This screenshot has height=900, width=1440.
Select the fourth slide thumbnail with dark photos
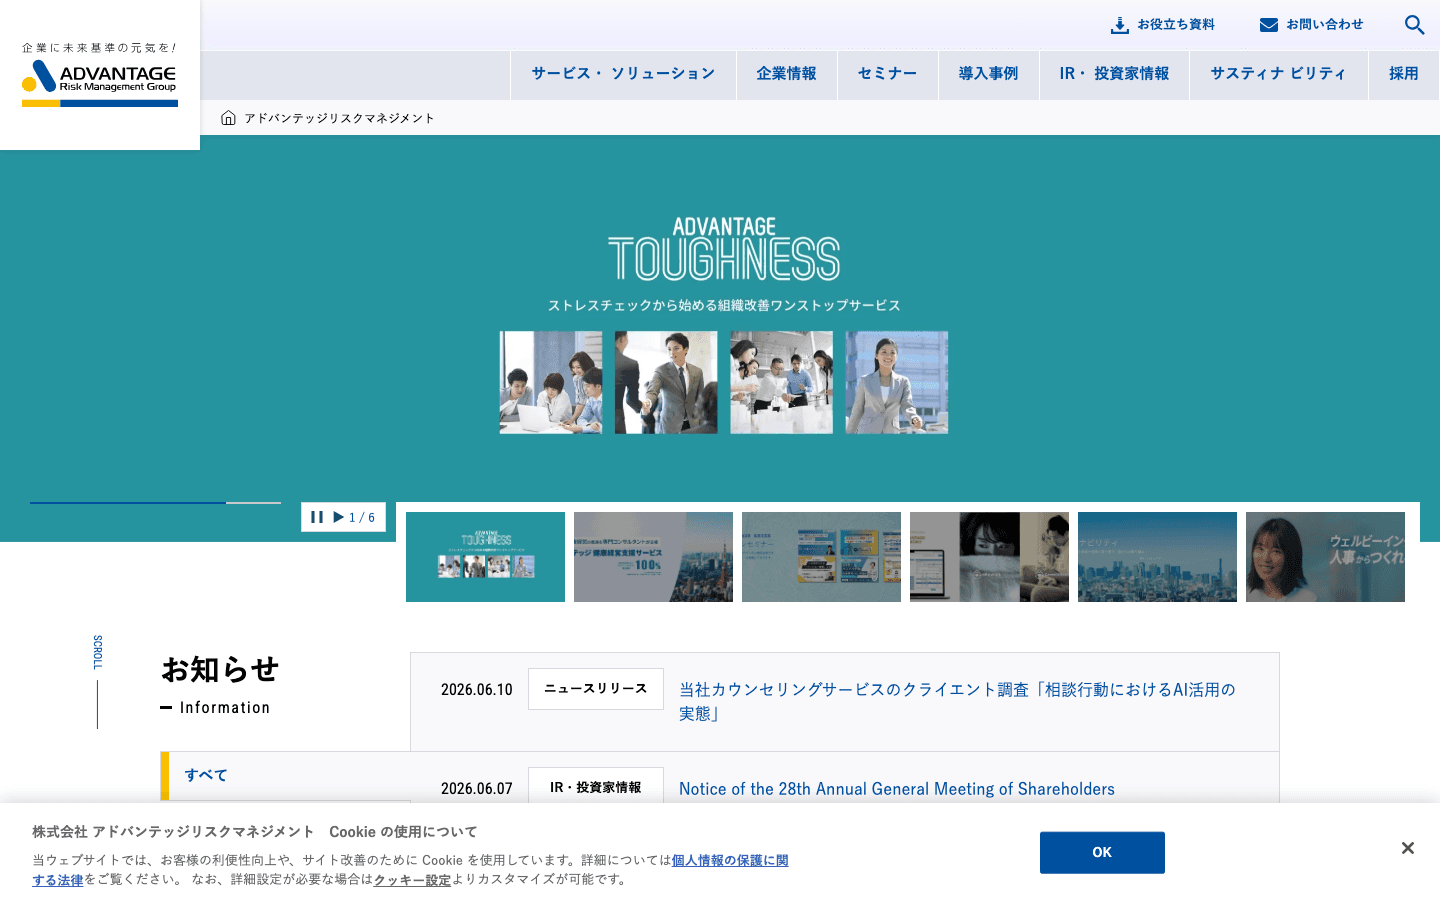[x=989, y=557]
